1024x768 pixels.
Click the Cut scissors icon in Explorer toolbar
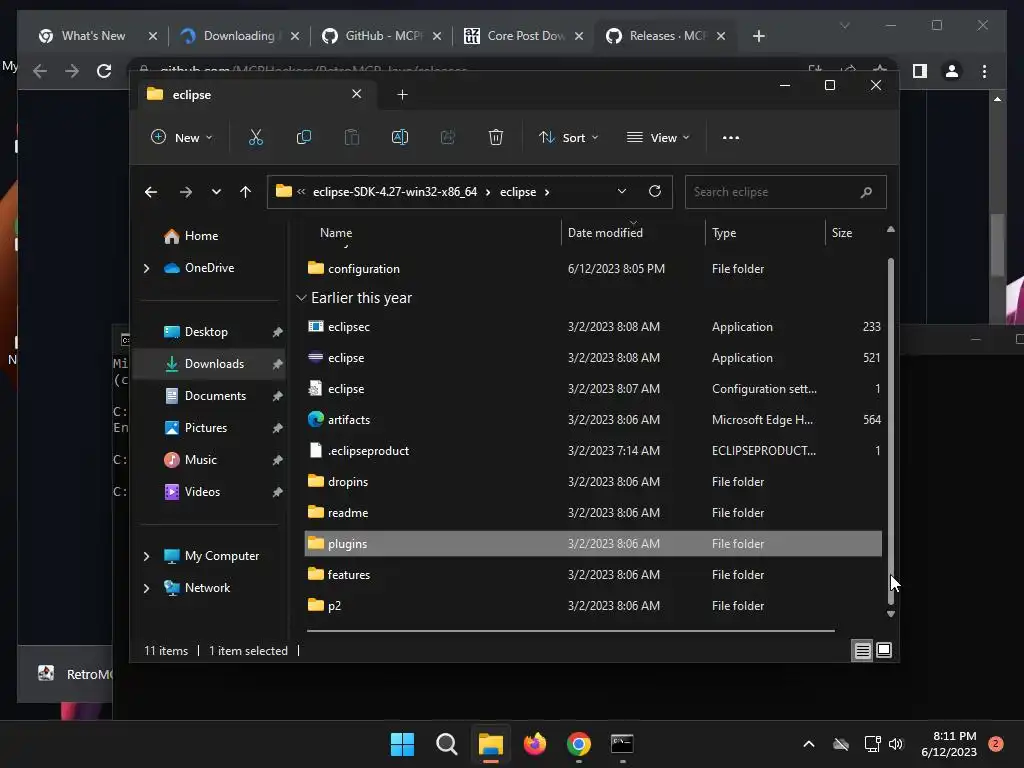click(255, 138)
